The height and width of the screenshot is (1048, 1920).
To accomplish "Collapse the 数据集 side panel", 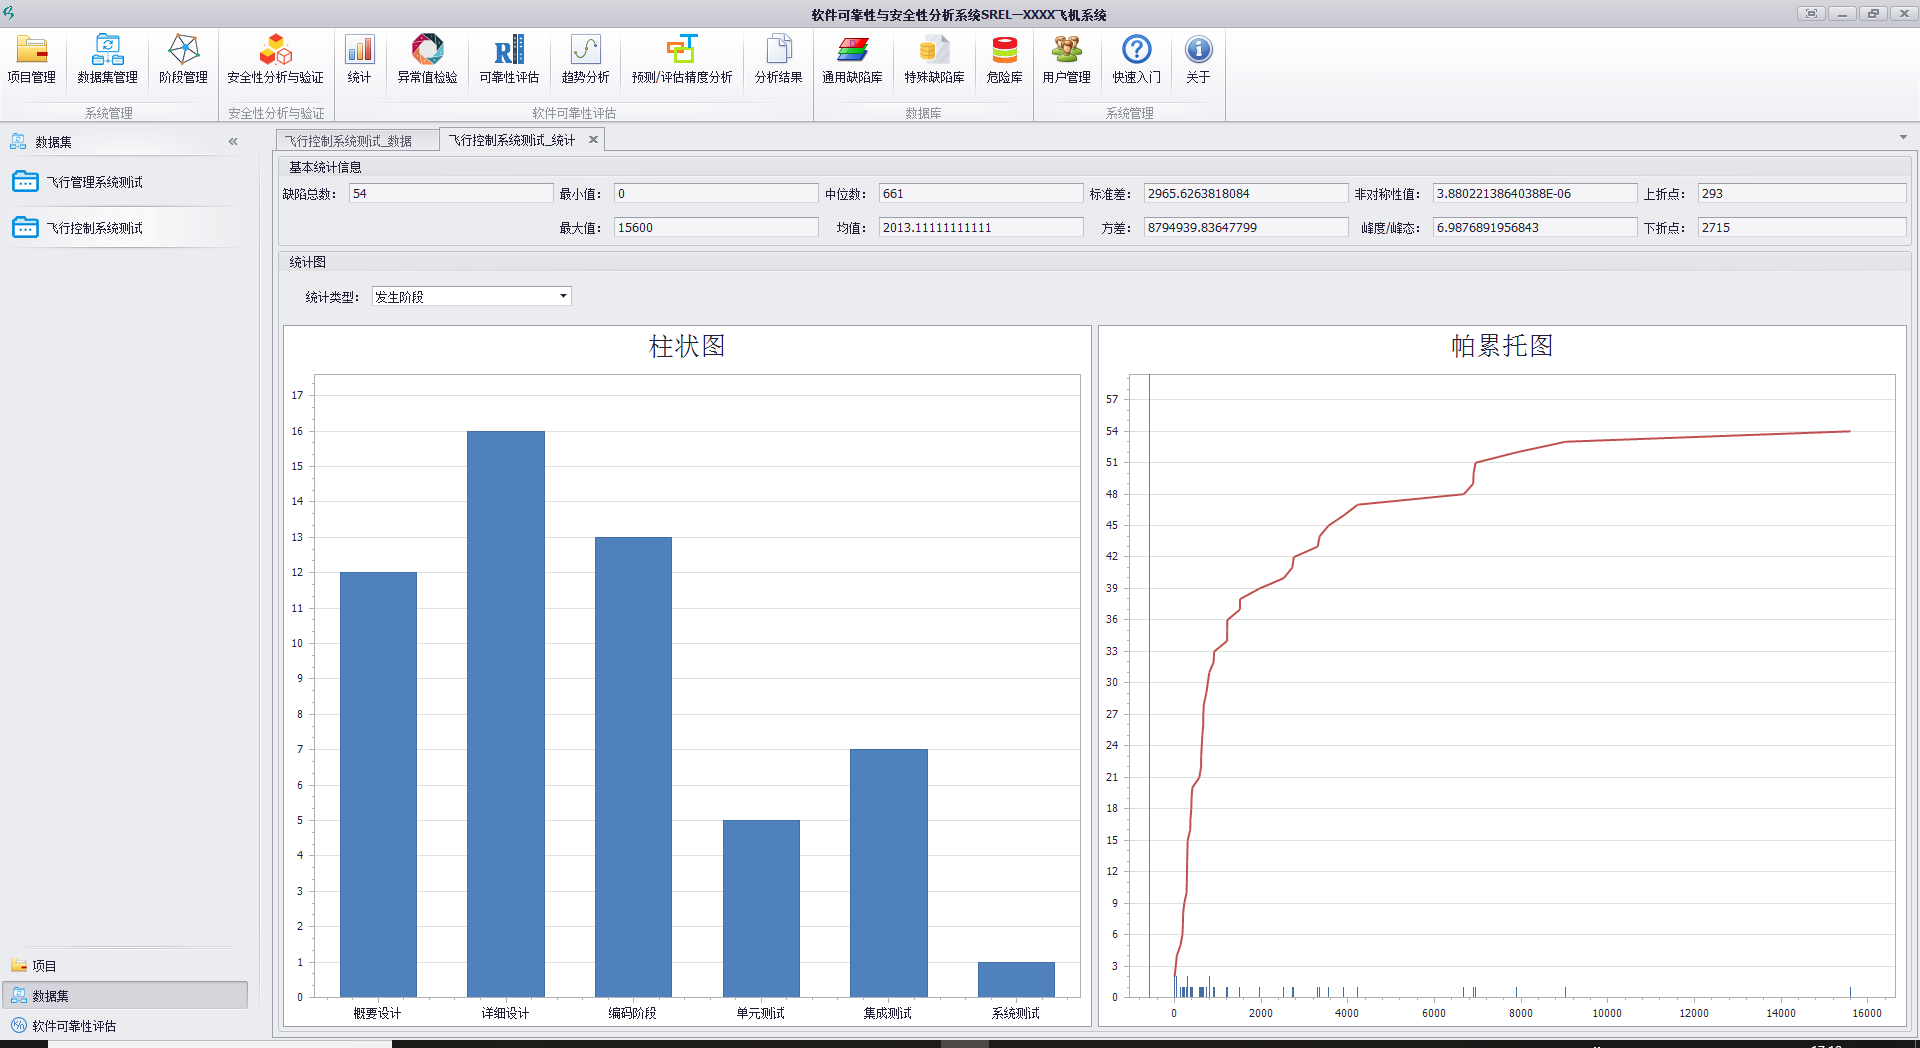I will pyautogui.click(x=233, y=142).
